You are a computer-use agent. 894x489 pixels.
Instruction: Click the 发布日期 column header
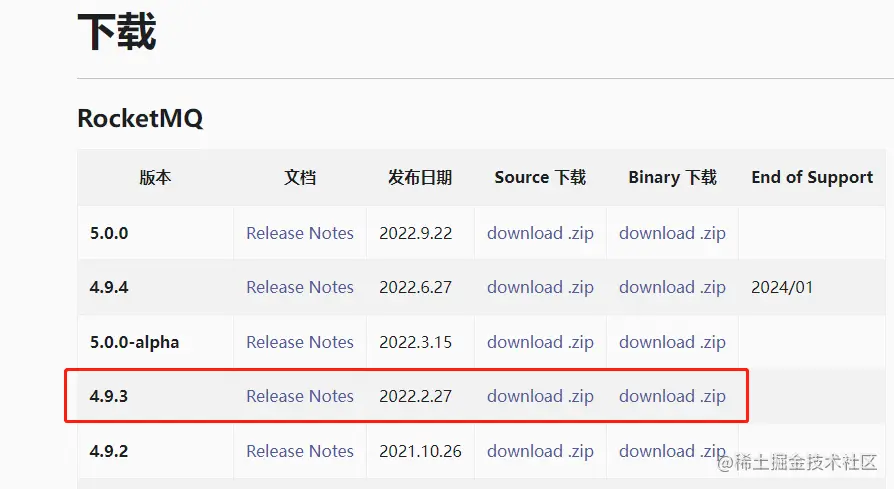point(420,177)
